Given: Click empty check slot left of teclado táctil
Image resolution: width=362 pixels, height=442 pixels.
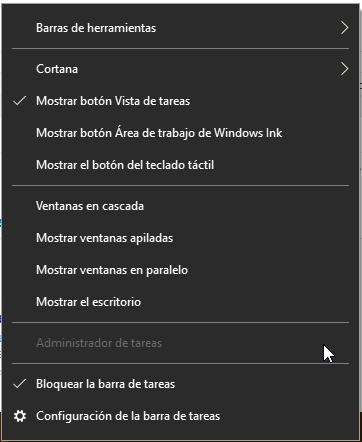Looking at the screenshot, I should pyautogui.click(x=20, y=165).
